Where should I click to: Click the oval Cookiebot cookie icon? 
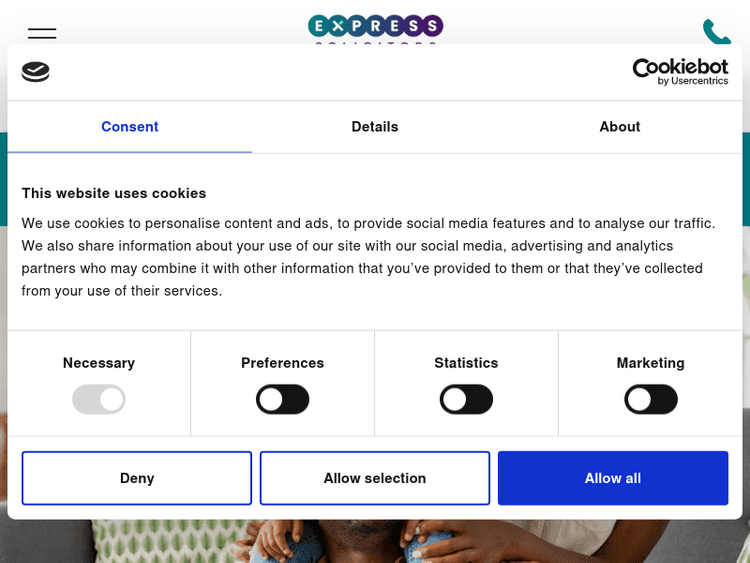tap(36, 71)
